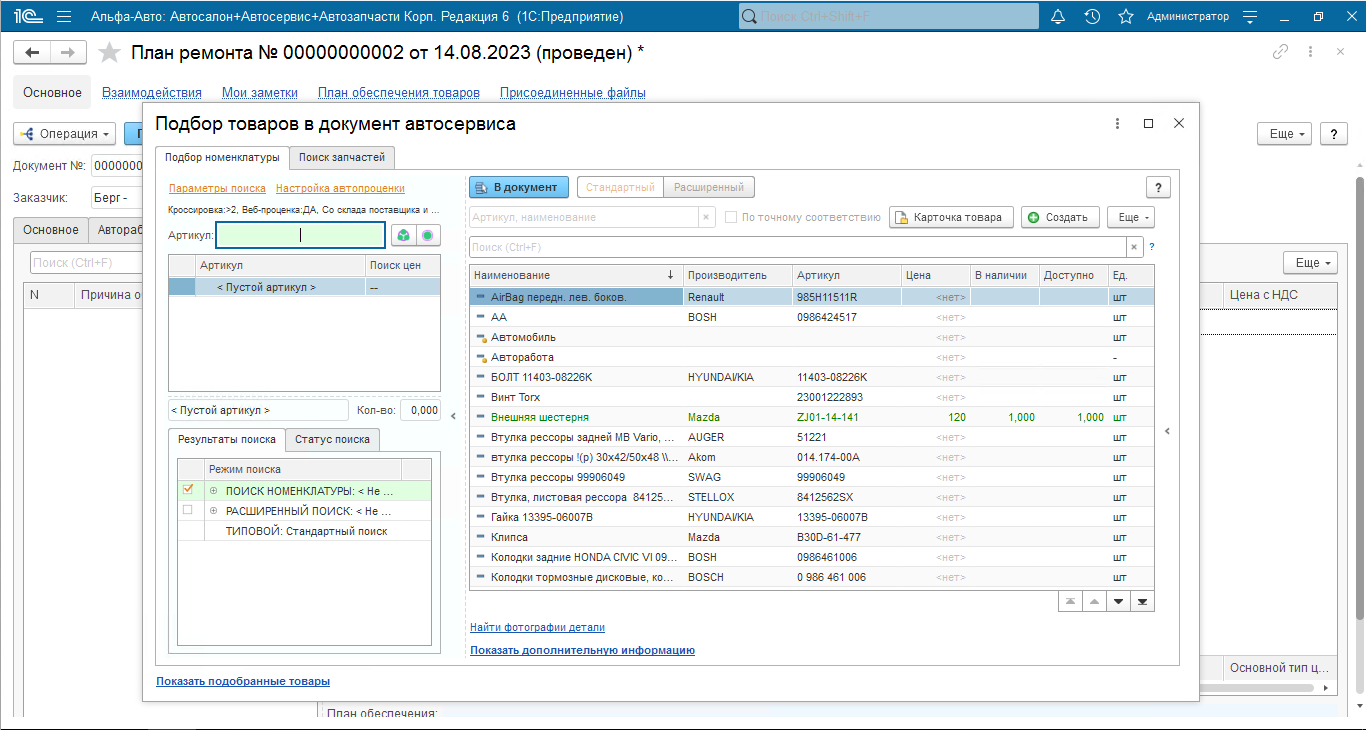The width and height of the screenshot is (1366, 730).
Task: Open Мои заметки navigation link
Action: 260,92
